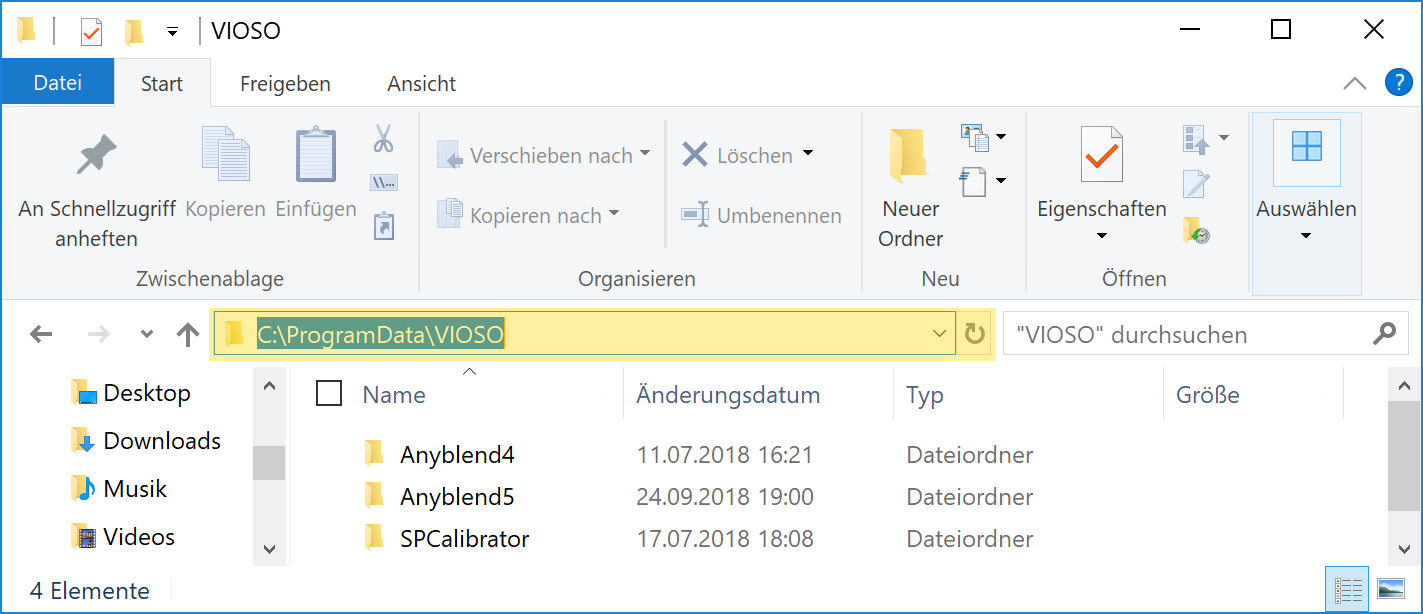Expand the Eigenschaften dropdown arrow
Image resolution: width=1423 pixels, height=614 pixels.
(1102, 236)
